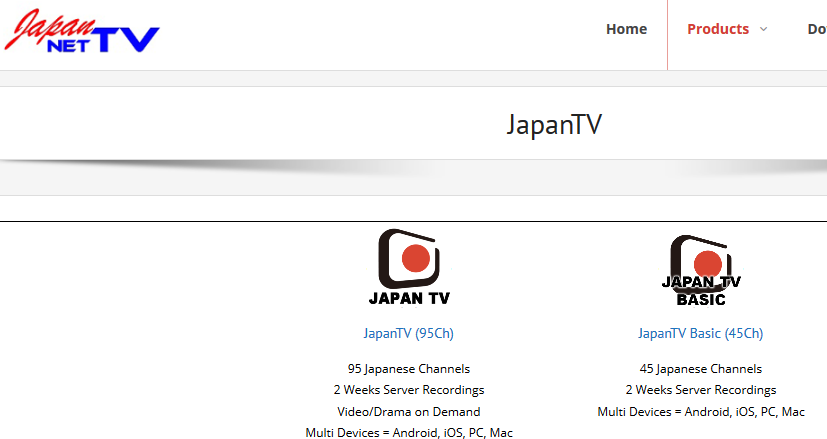Click the '95 Japanese Channels' text
This screenshot has width=827, height=439.
409,369
